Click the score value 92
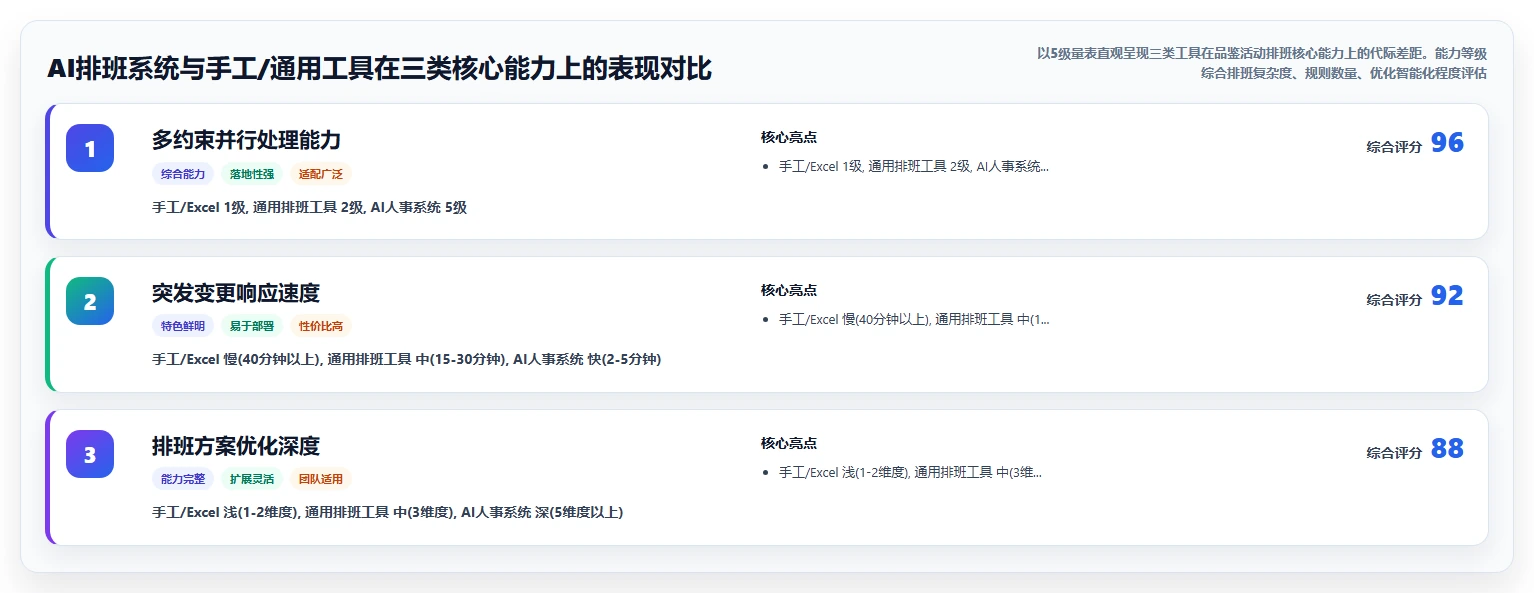 coord(1447,296)
